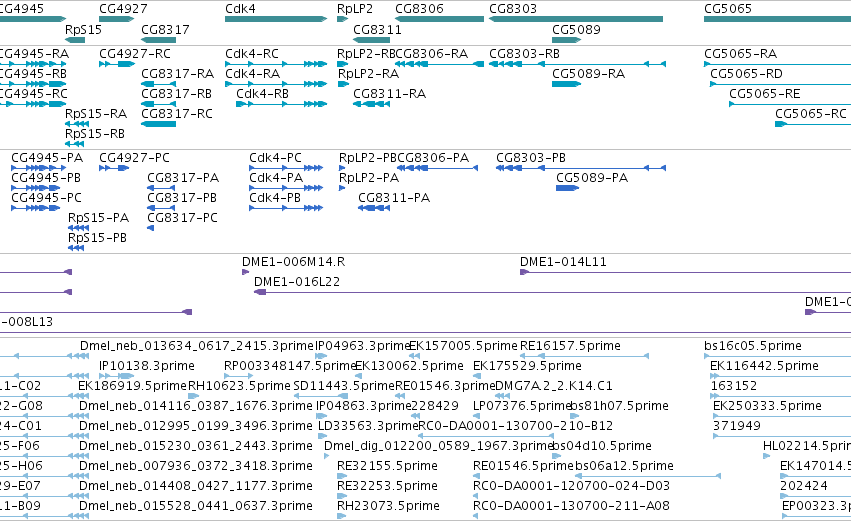851x521 pixels.
Task: Select protein CG4945-PA
Action: tap(47, 158)
